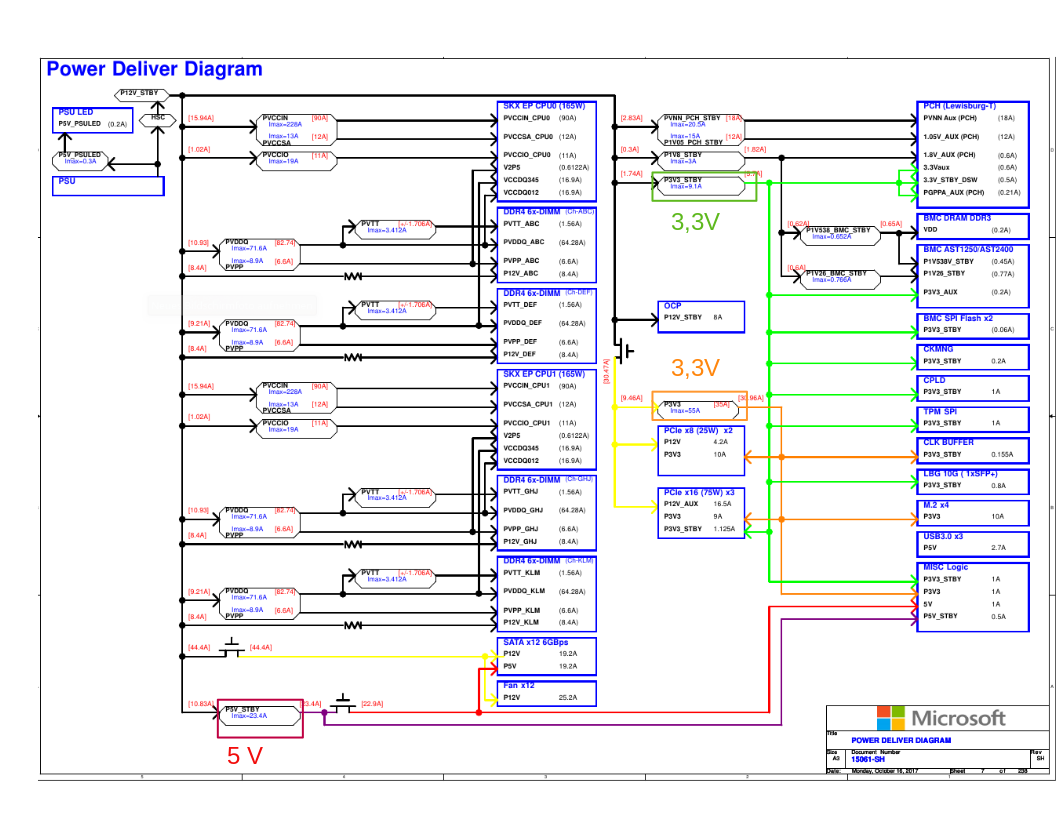Select the 'BMC SPI Flash x2' block header
Screen dimensions: 1056x816
pos(958,318)
